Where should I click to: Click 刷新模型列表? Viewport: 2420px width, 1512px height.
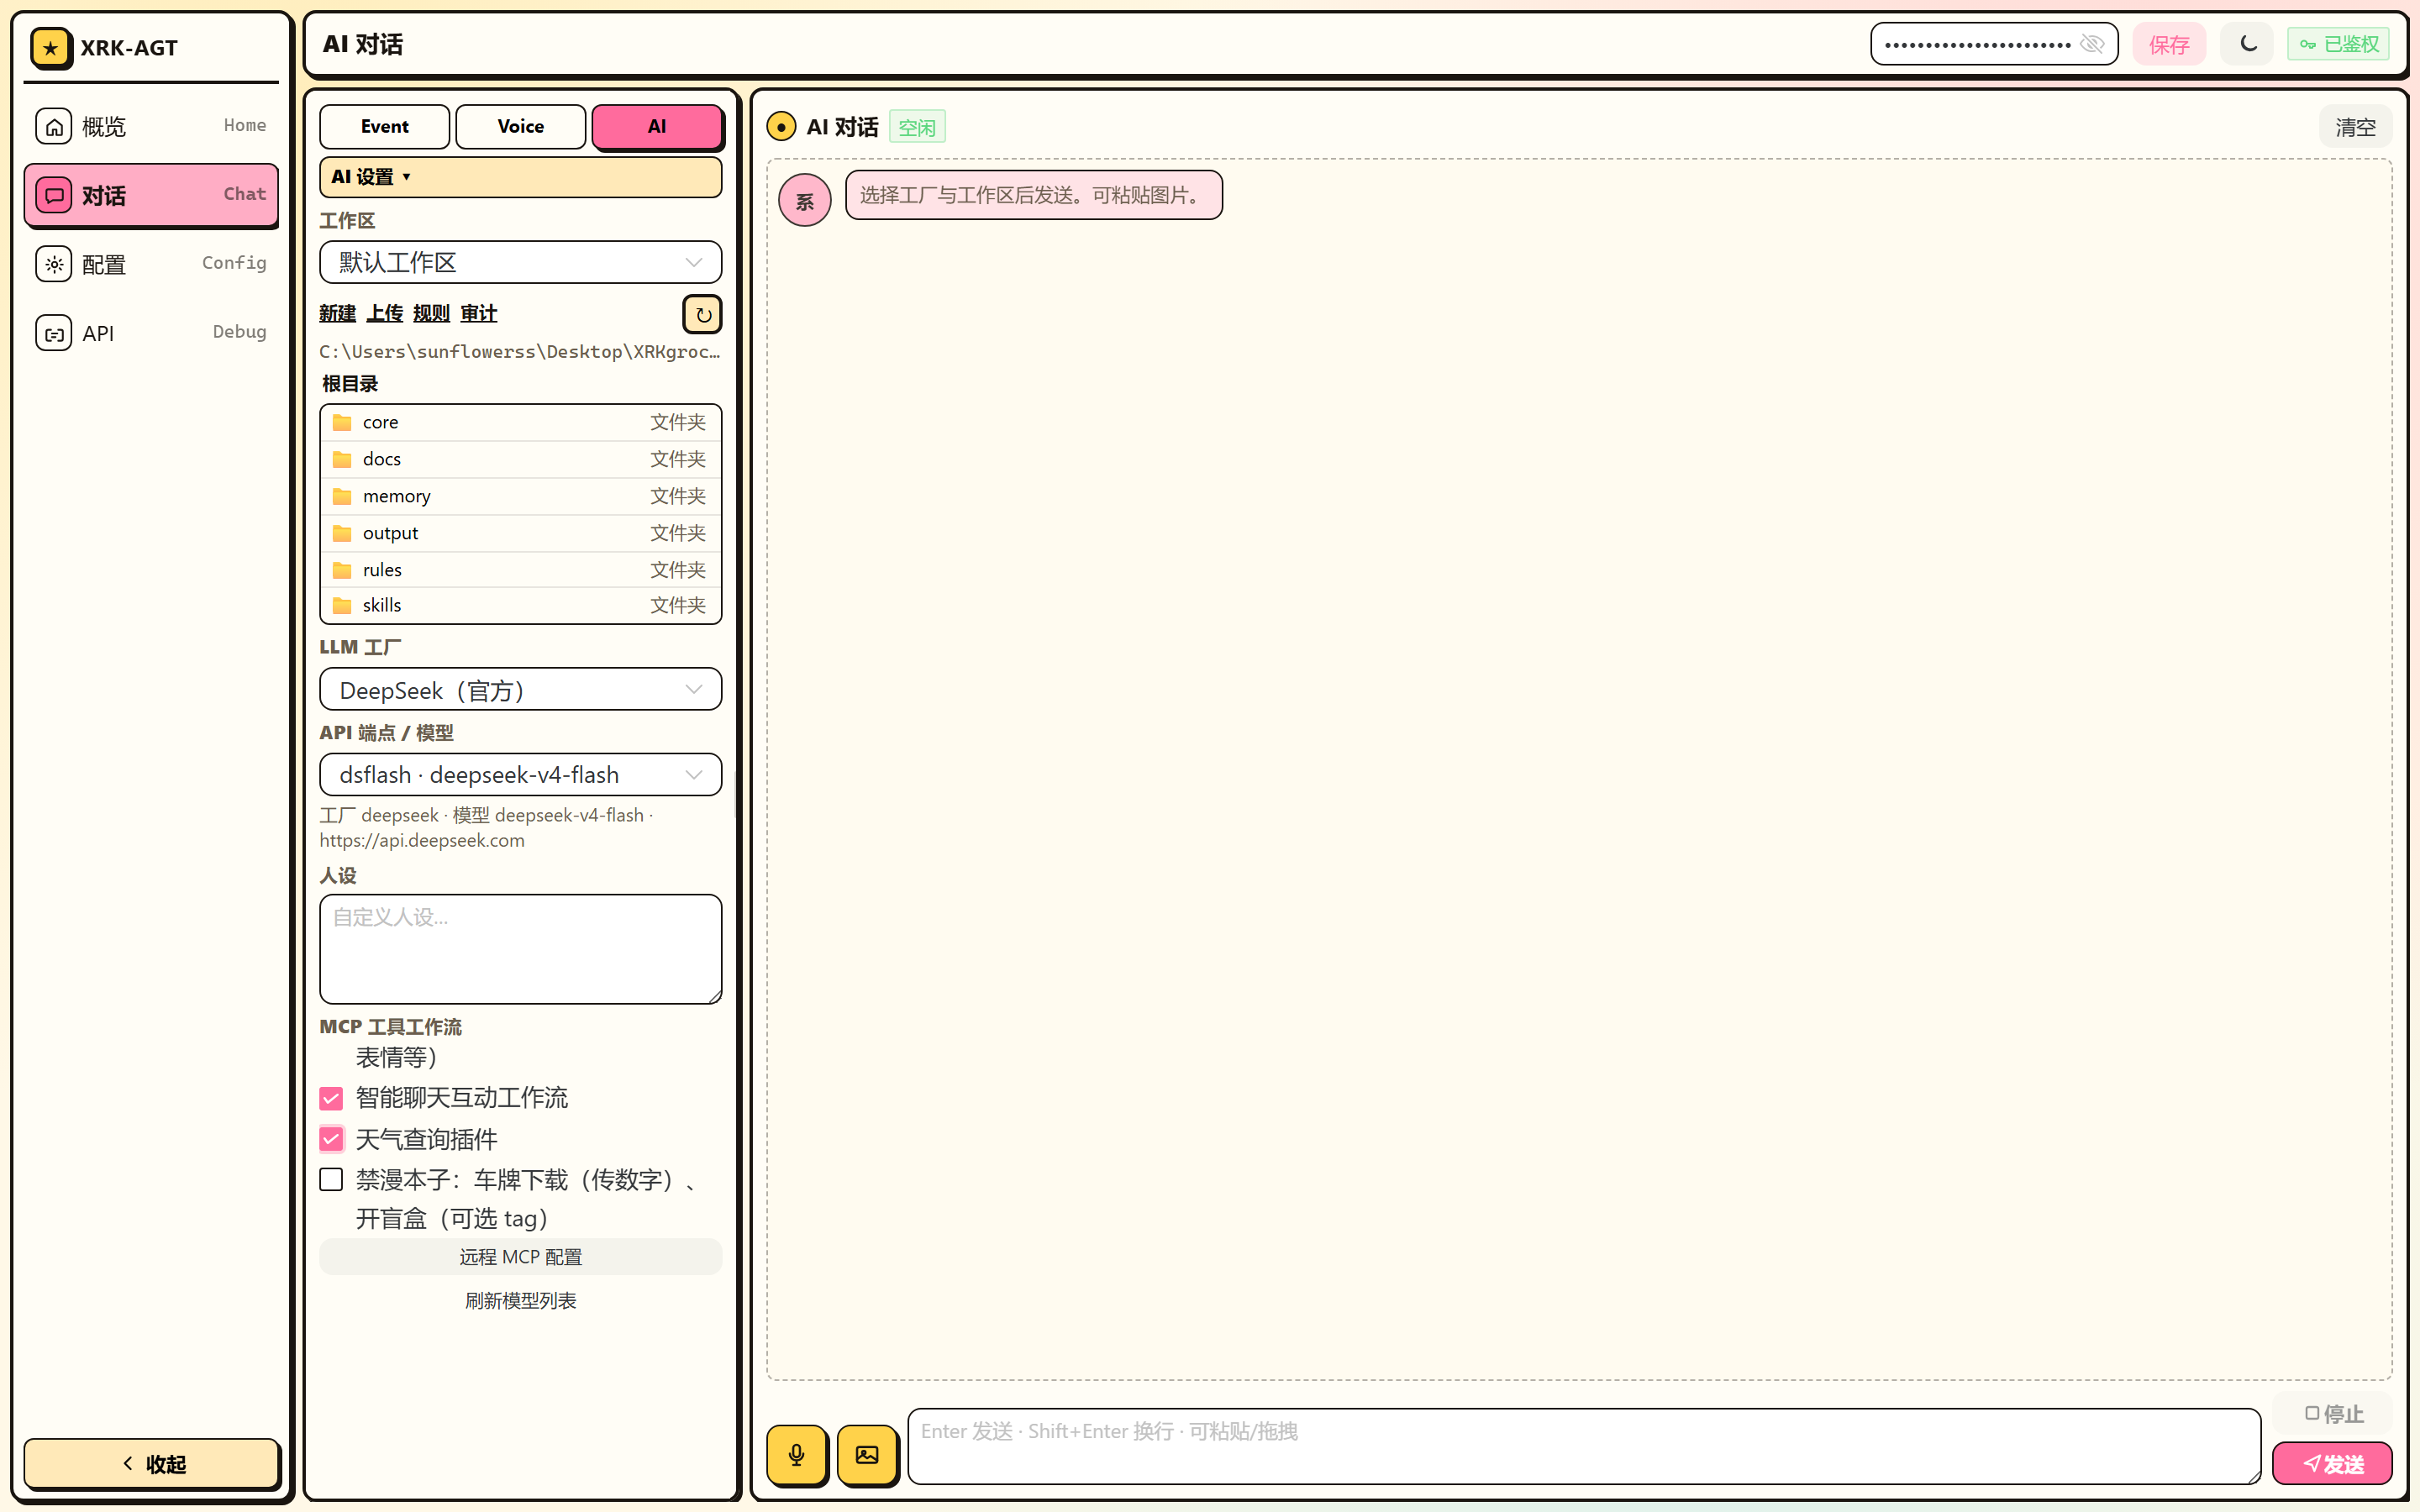(x=520, y=1300)
